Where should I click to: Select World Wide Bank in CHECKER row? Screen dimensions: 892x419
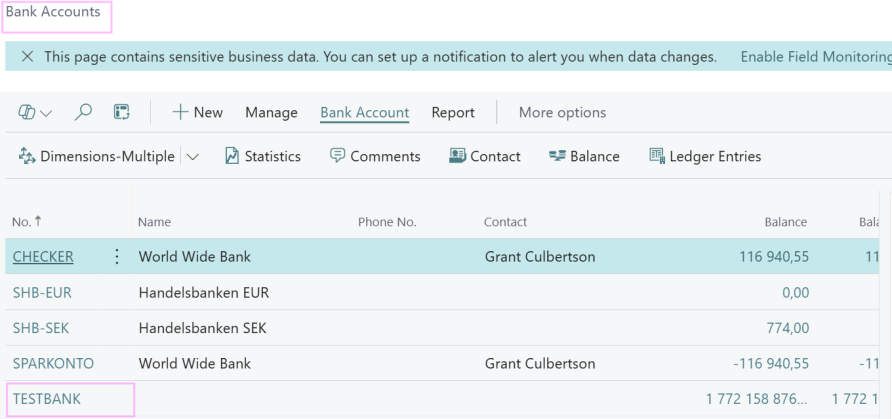click(195, 256)
